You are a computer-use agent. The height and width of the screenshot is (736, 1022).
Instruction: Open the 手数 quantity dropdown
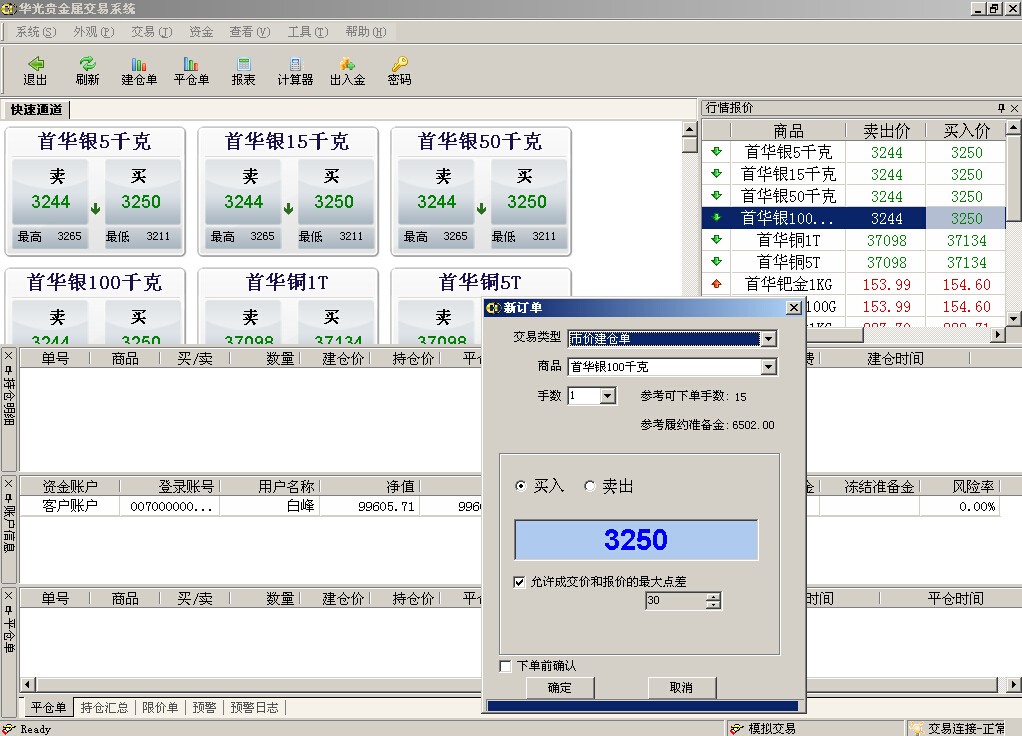pos(607,396)
